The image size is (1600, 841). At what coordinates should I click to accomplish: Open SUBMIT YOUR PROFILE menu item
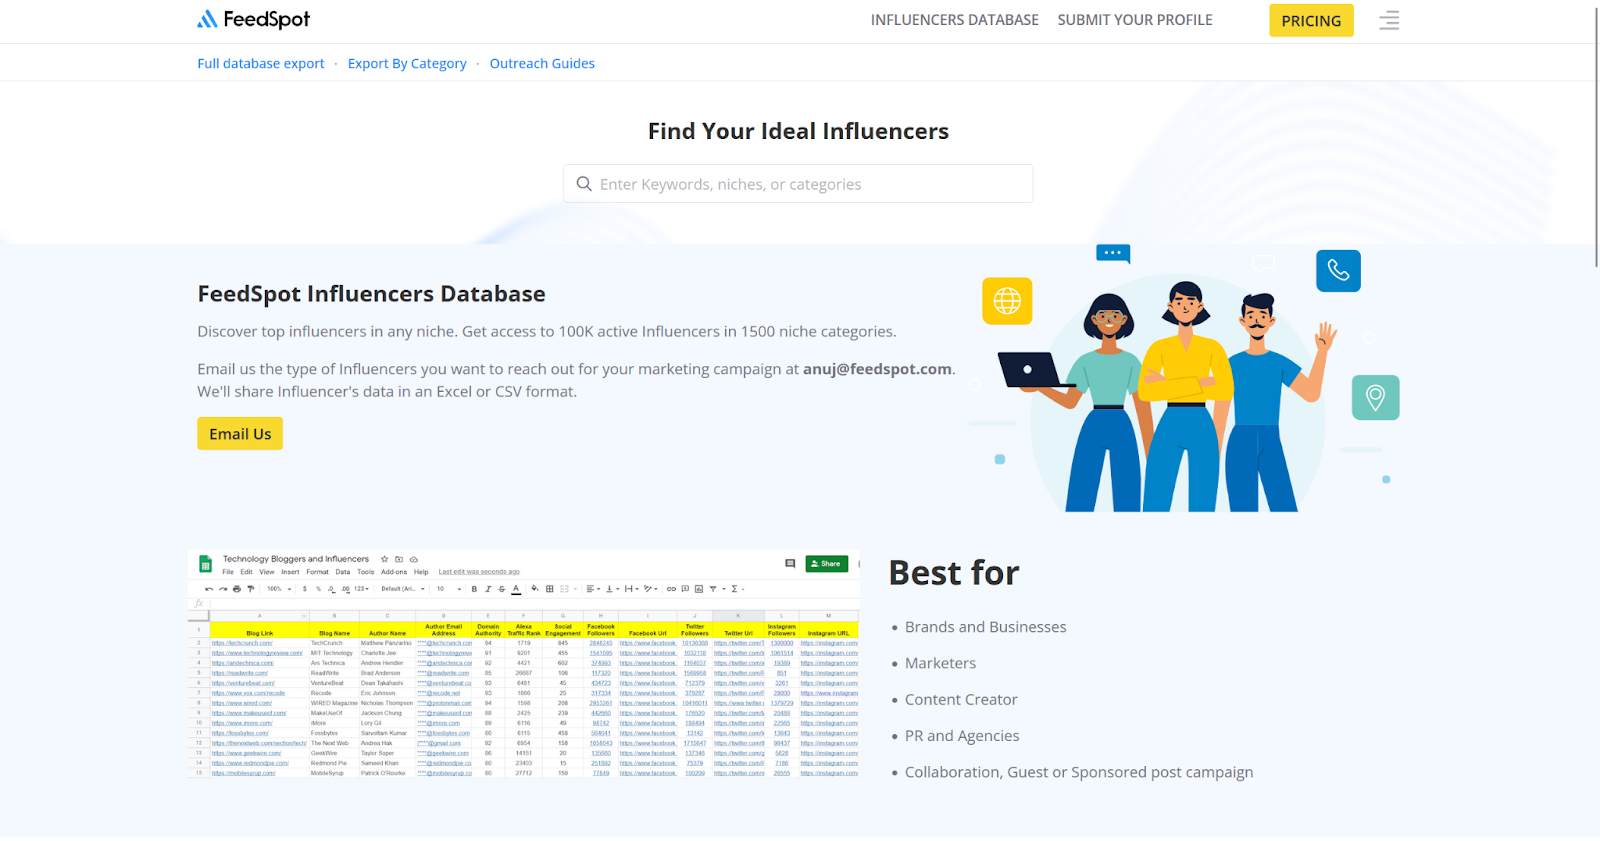1135,20
